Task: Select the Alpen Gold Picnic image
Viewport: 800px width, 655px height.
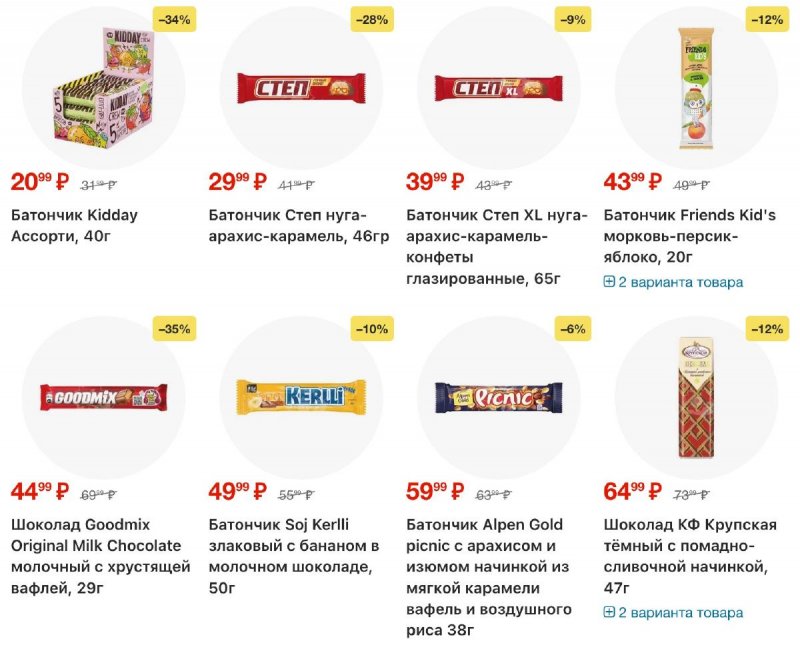Action: pos(497,397)
